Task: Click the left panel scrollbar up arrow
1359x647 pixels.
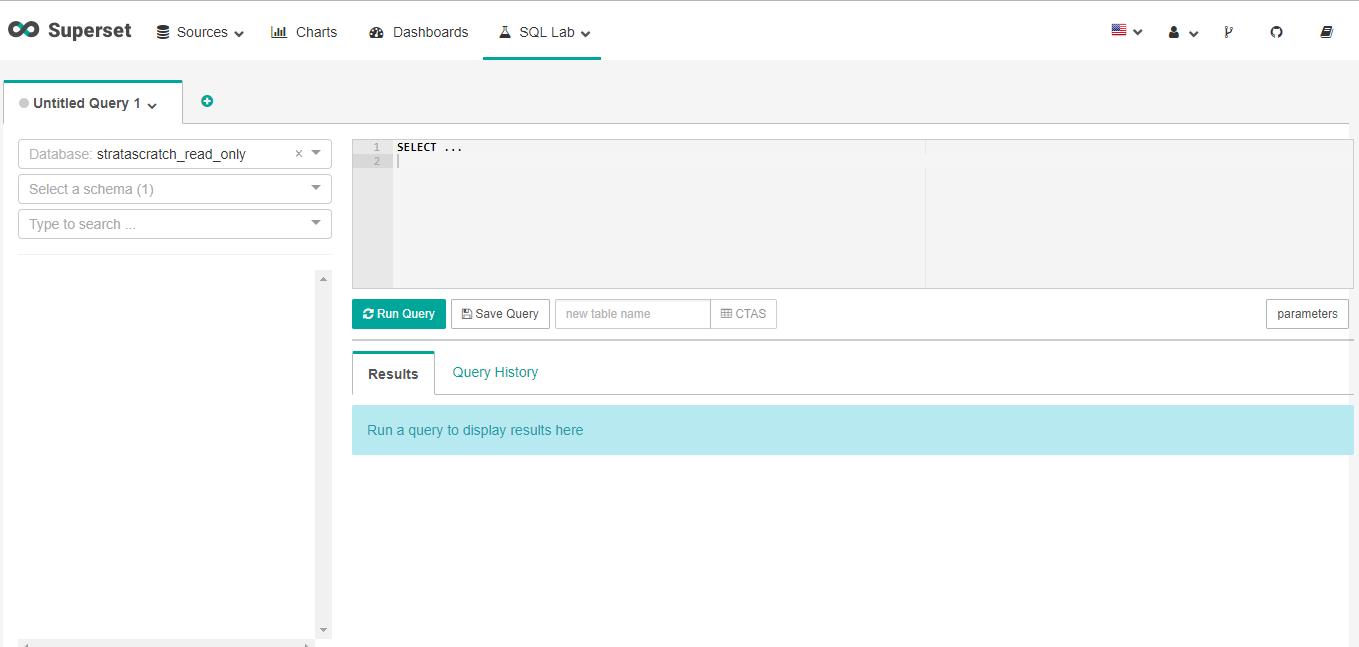Action: click(x=323, y=278)
